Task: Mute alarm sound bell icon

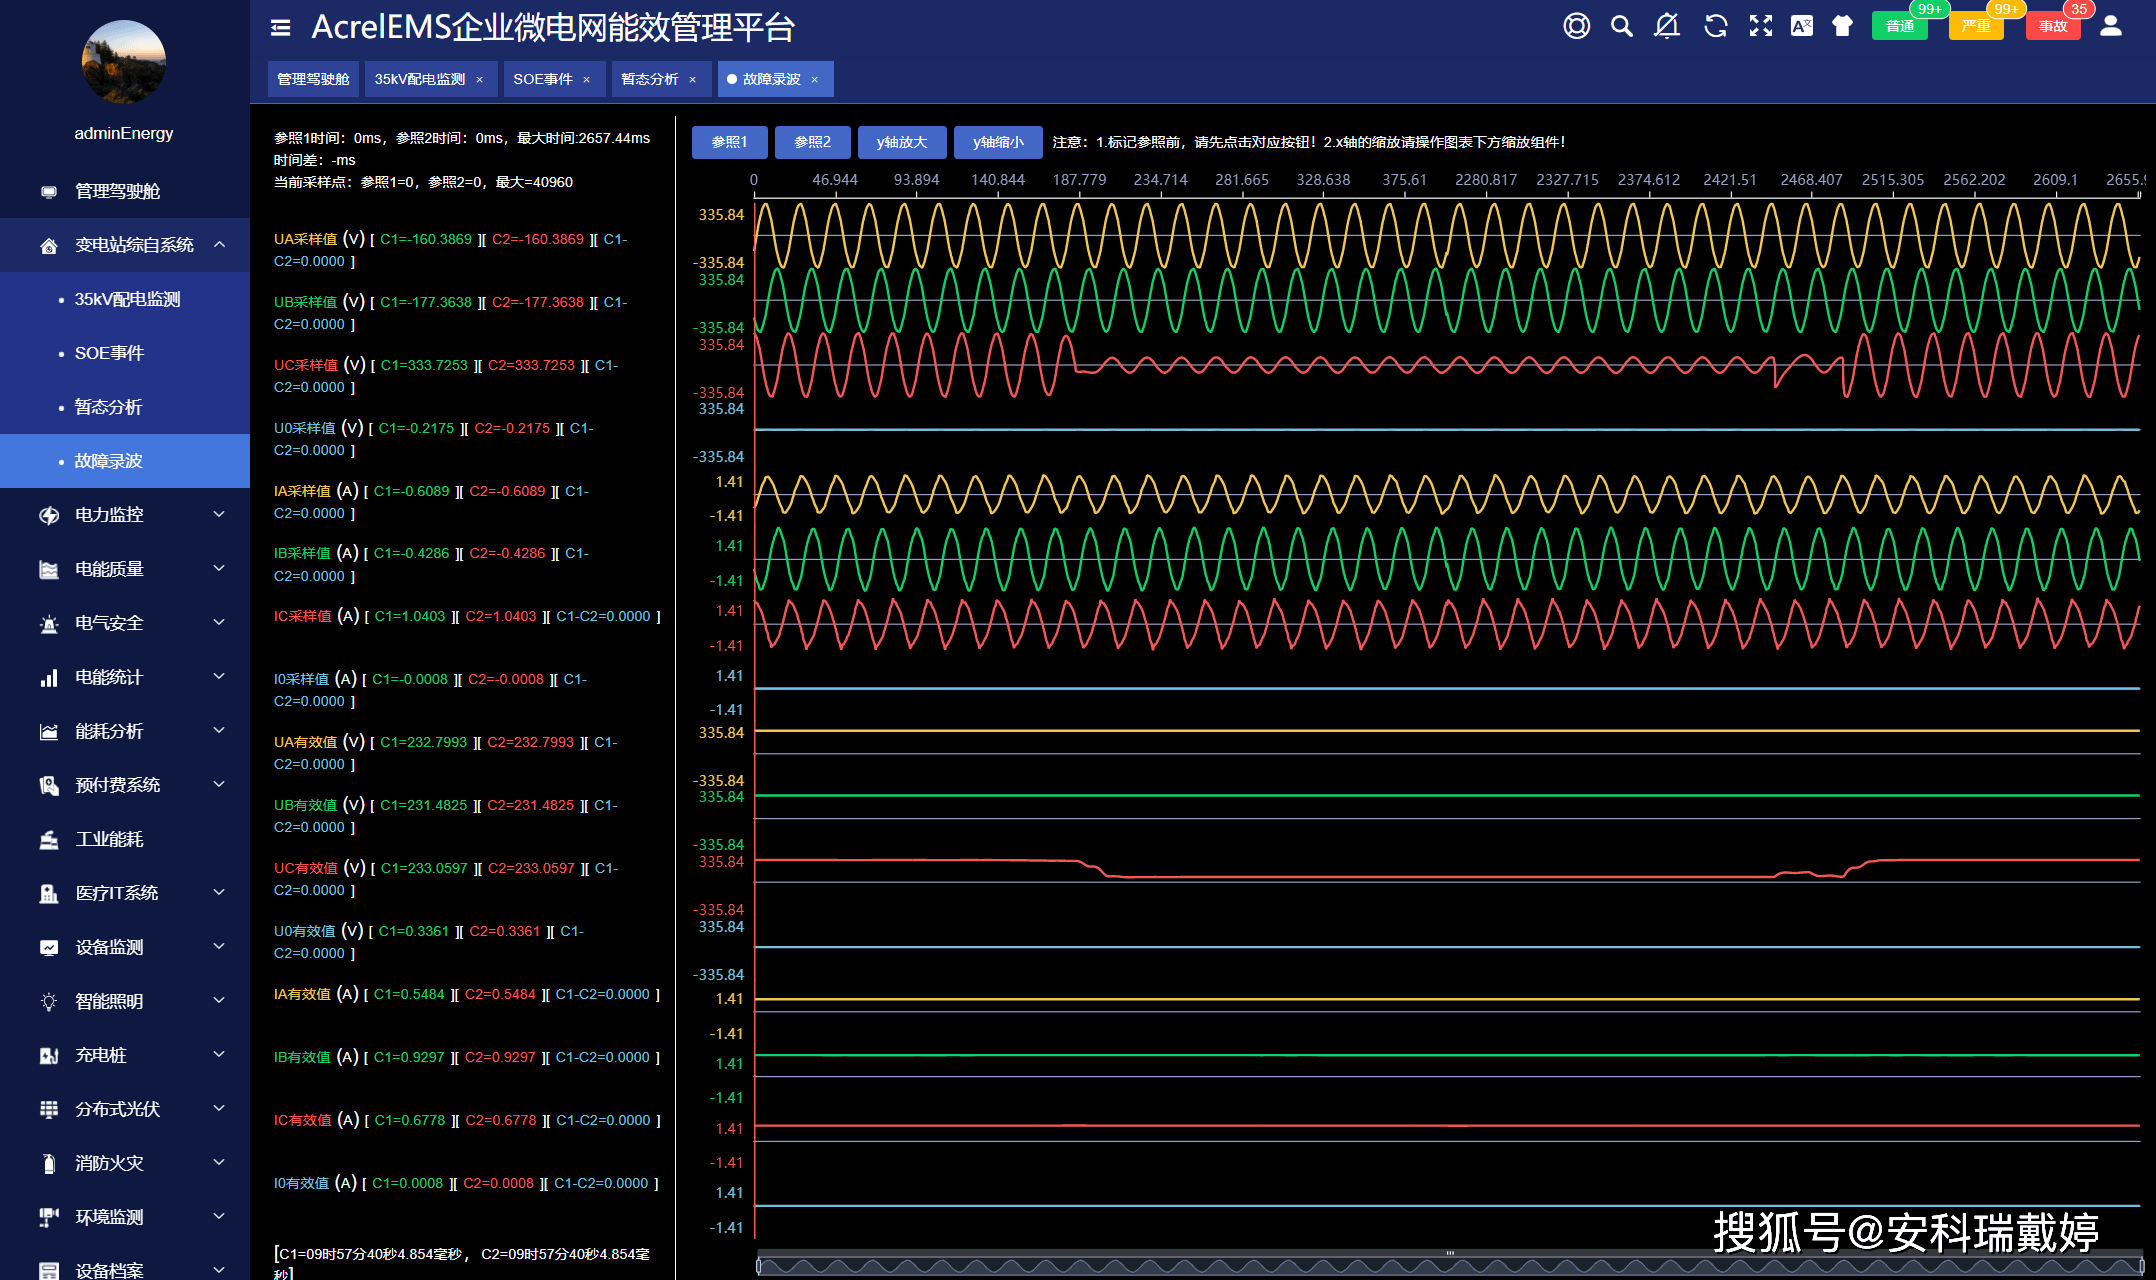Action: pyautogui.click(x=1667, y=26)
